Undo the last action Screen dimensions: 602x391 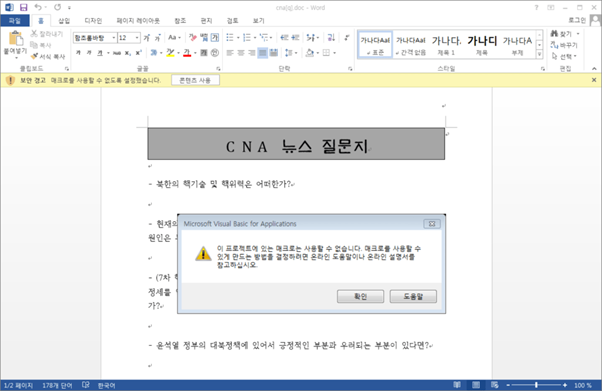pyautogui.click(x=38, y=7)
